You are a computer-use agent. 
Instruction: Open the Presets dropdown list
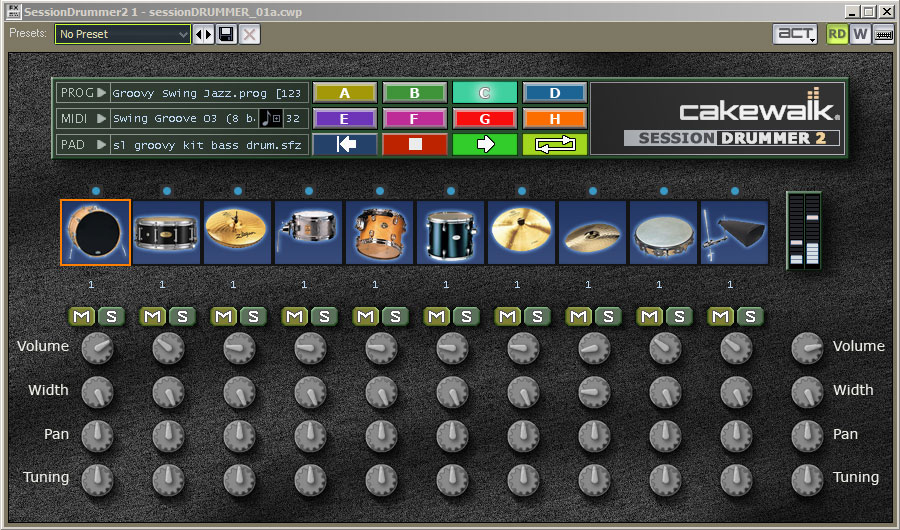[x=123, y=34]
